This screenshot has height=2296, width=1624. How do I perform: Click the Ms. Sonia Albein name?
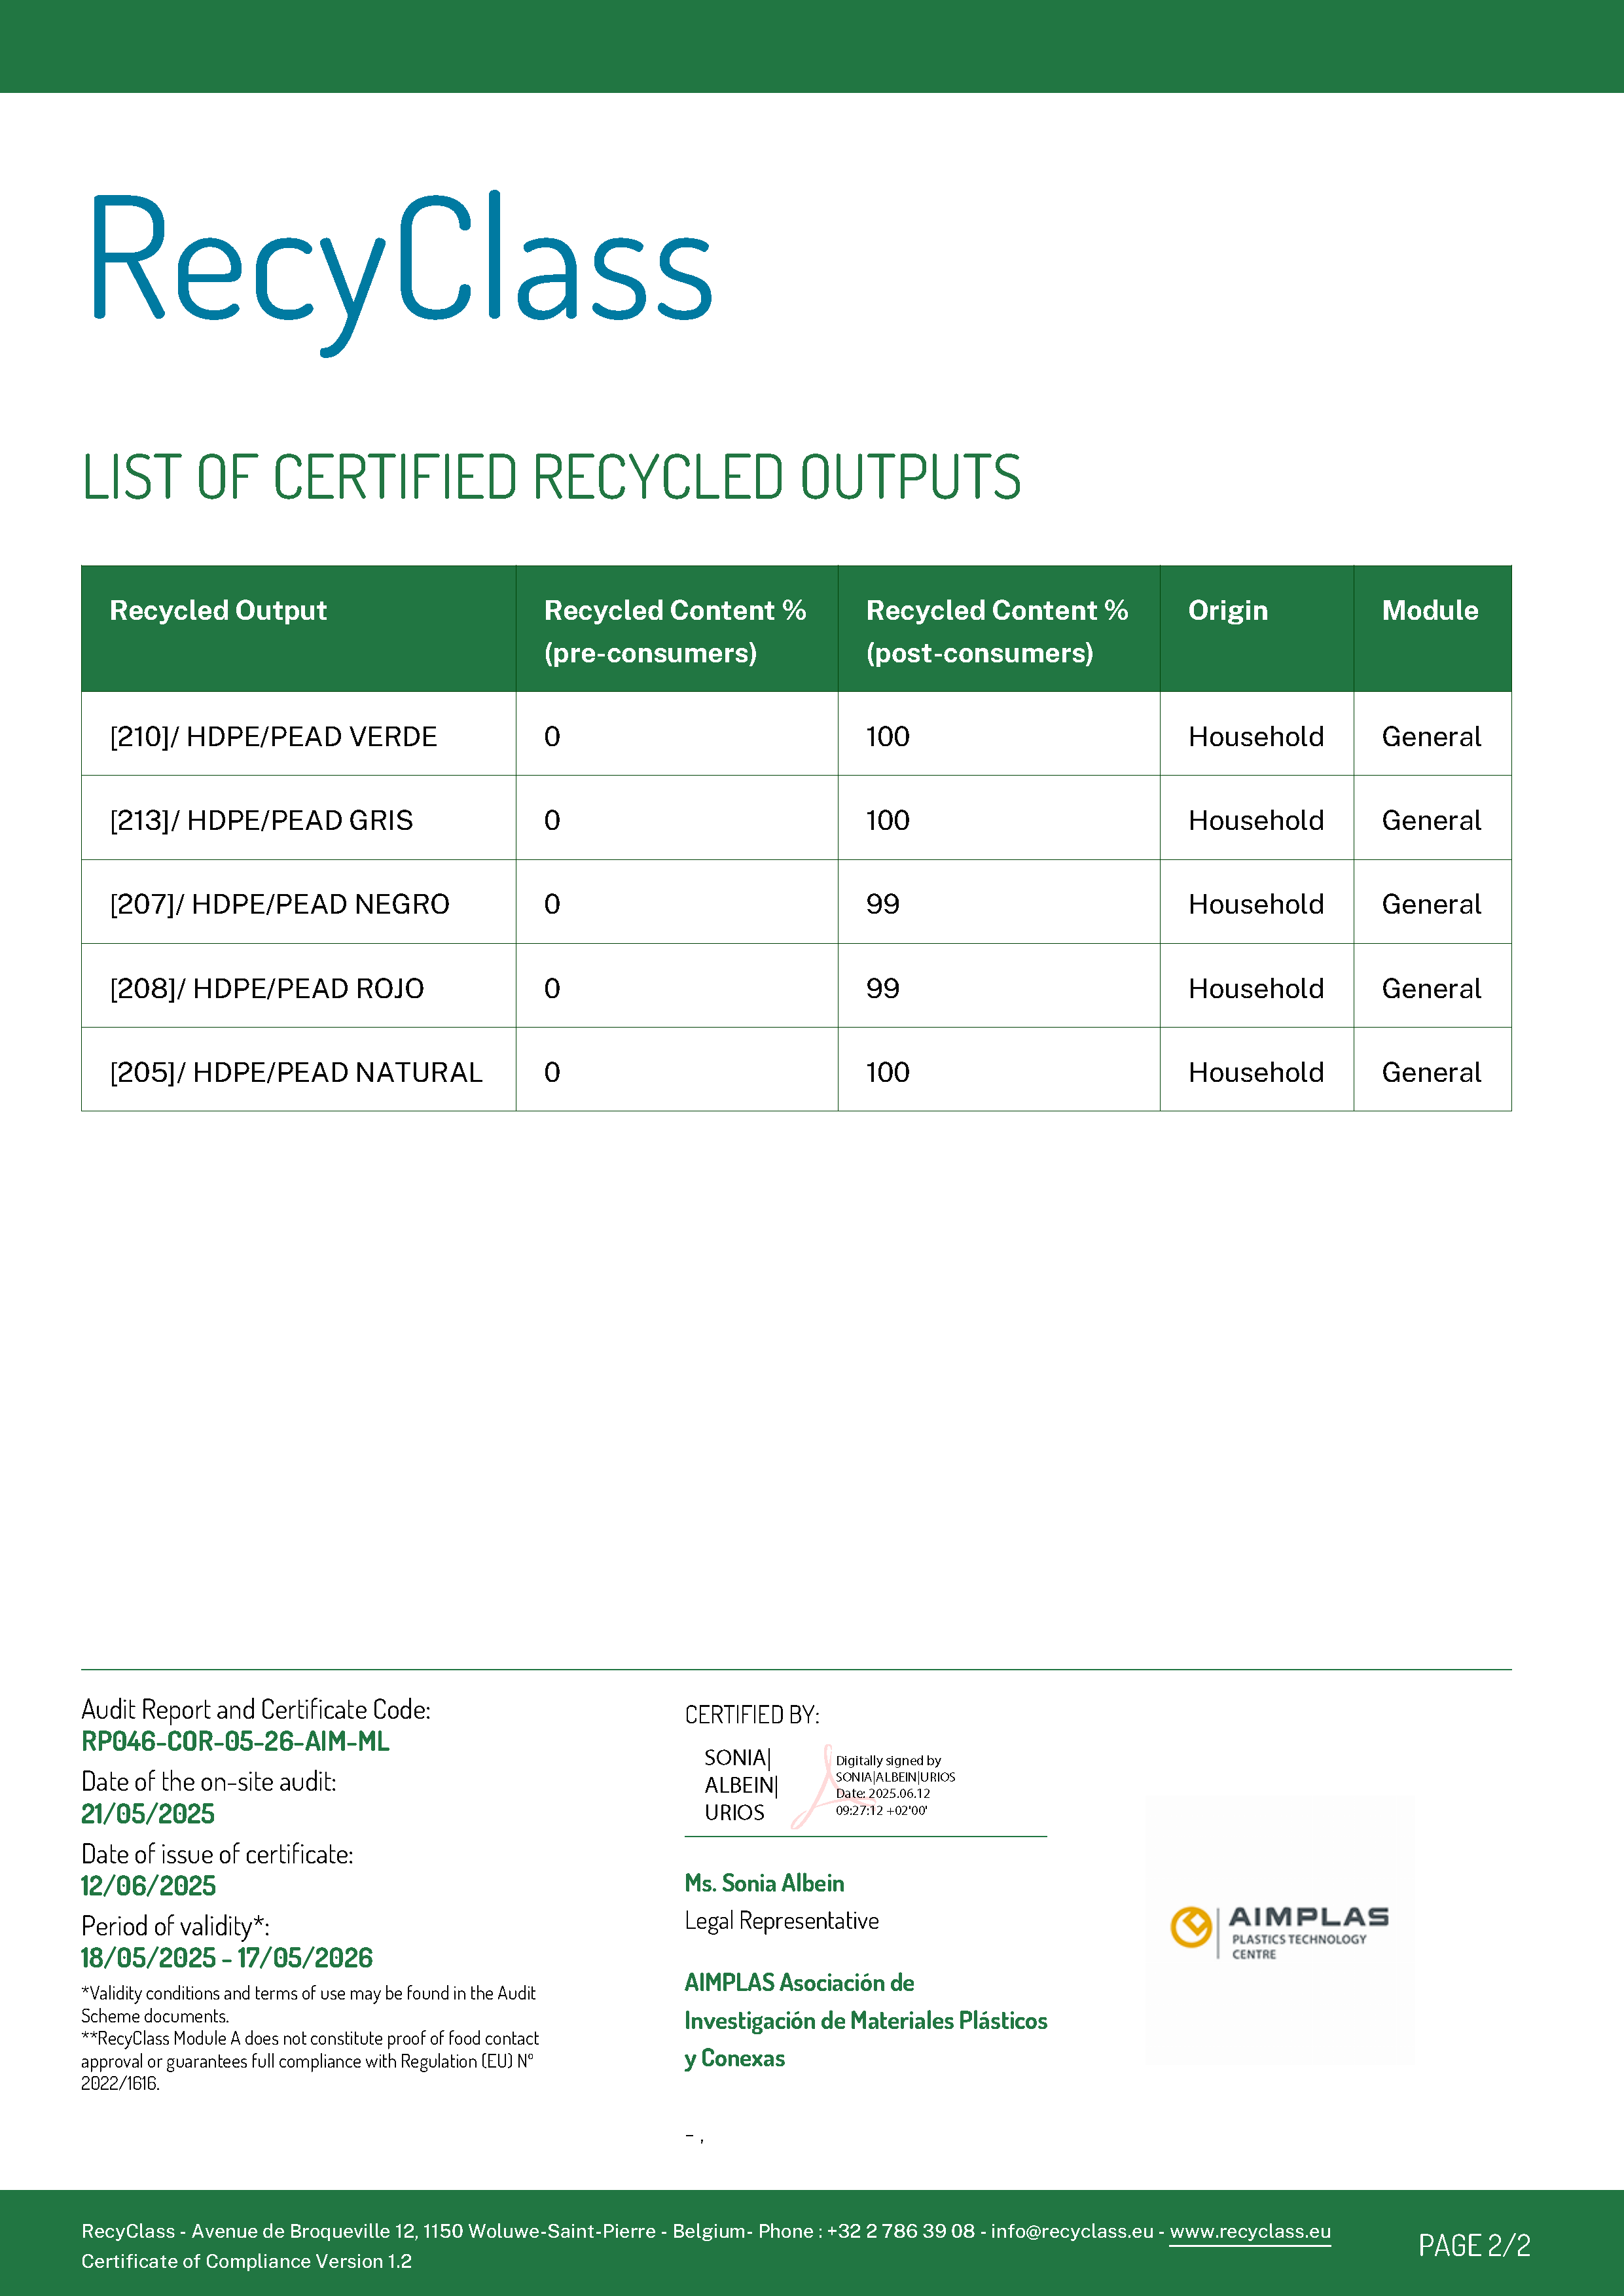coord(764,1883)
